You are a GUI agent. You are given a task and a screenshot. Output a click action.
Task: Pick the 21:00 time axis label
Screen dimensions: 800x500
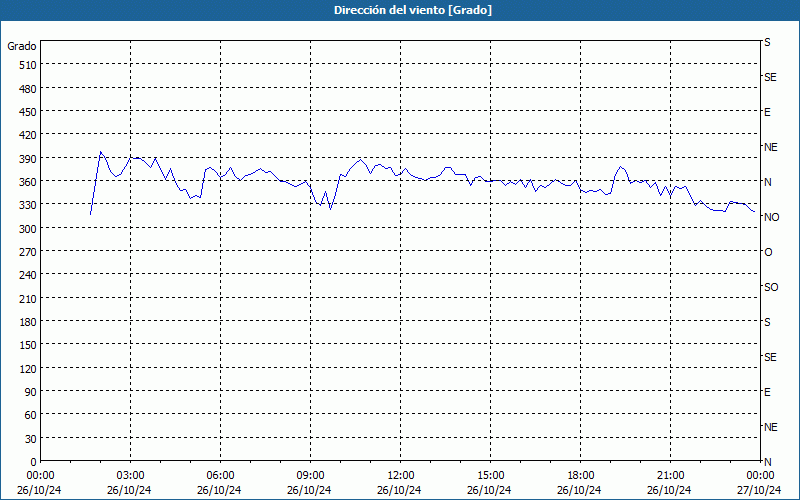[670, 476]
